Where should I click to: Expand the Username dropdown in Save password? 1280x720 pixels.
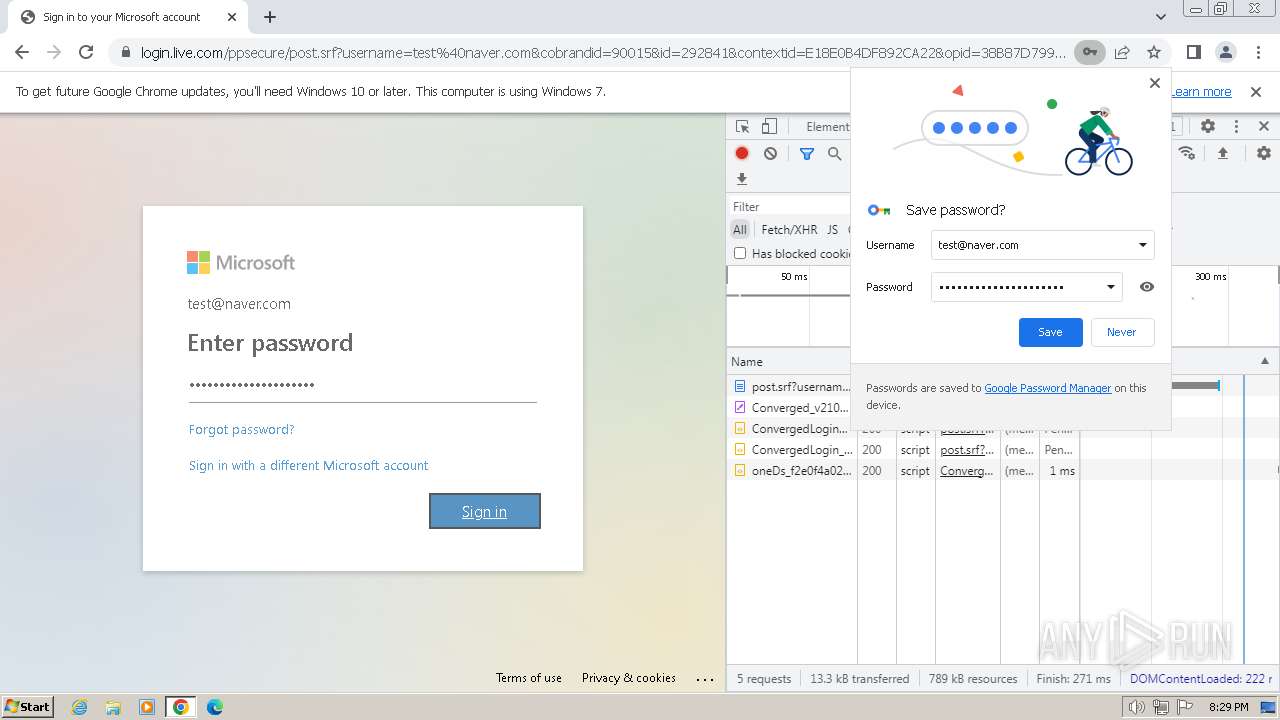coord(1142,245)
